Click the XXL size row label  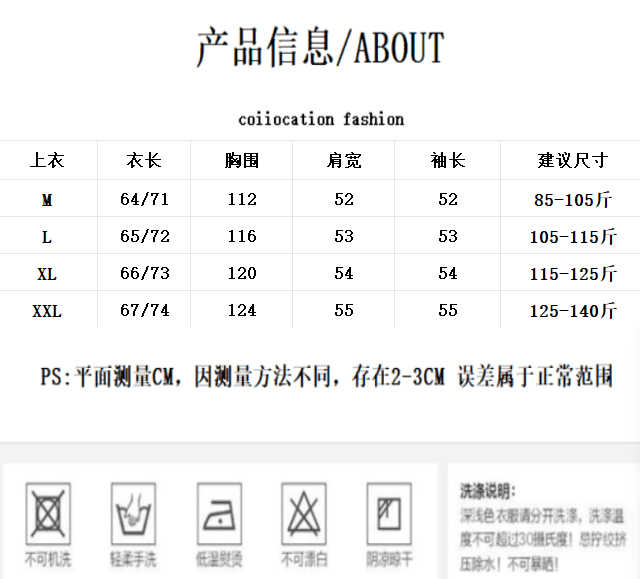pos(47,311)
